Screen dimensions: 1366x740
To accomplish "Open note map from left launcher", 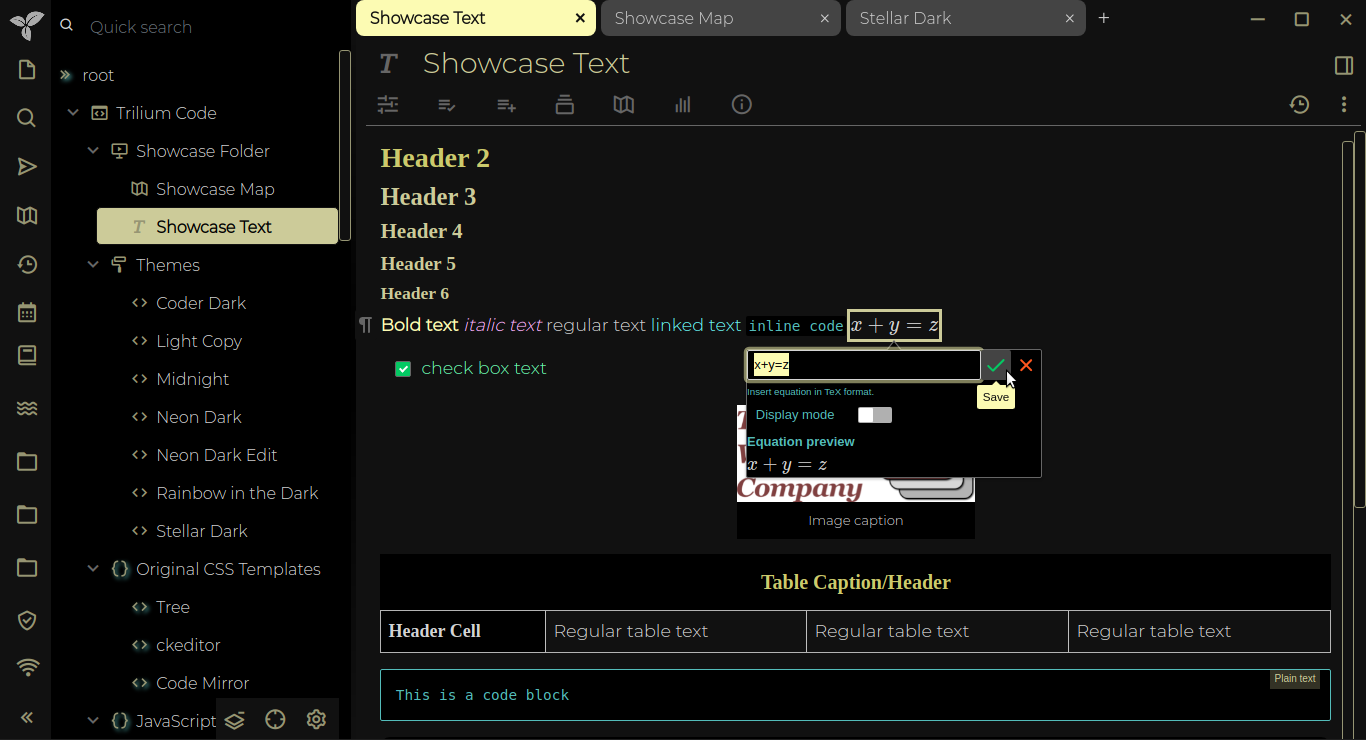I will [x=27, y=216].
